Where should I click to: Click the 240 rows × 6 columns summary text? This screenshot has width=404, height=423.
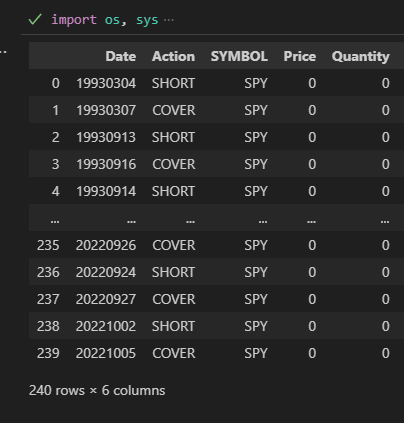[x=97, y=390]
